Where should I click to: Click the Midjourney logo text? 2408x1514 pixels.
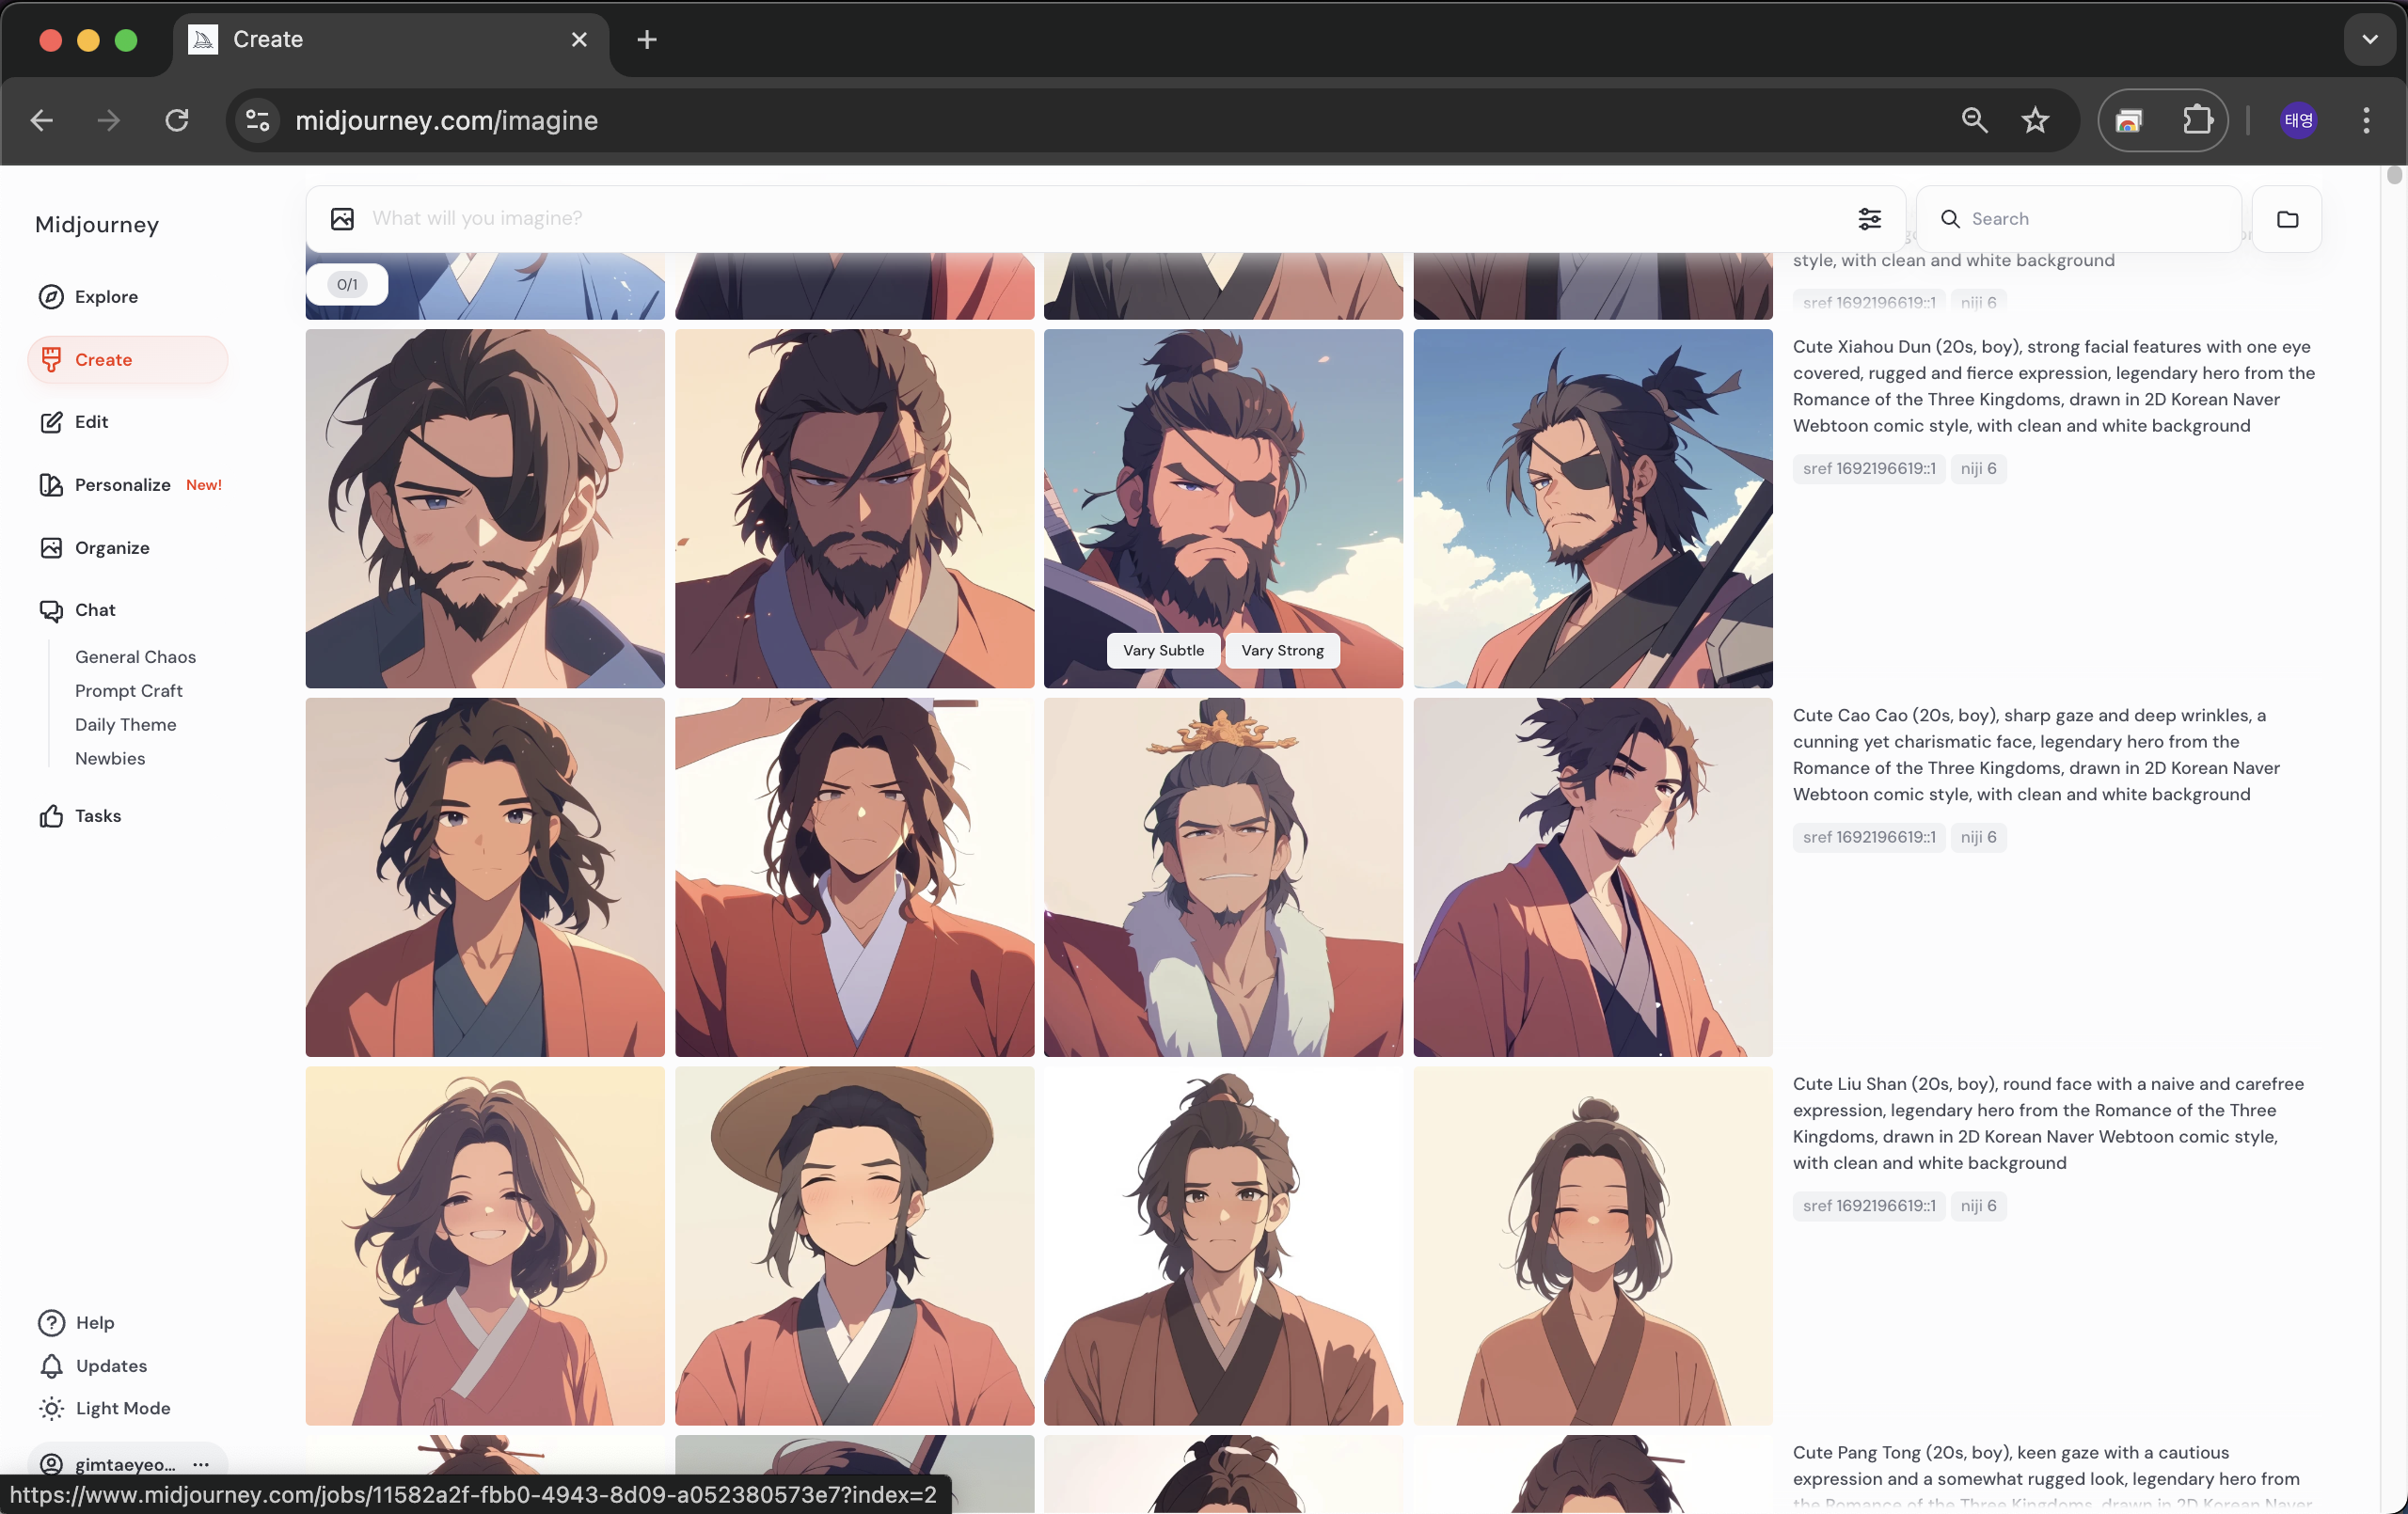(x=97, y=225)
